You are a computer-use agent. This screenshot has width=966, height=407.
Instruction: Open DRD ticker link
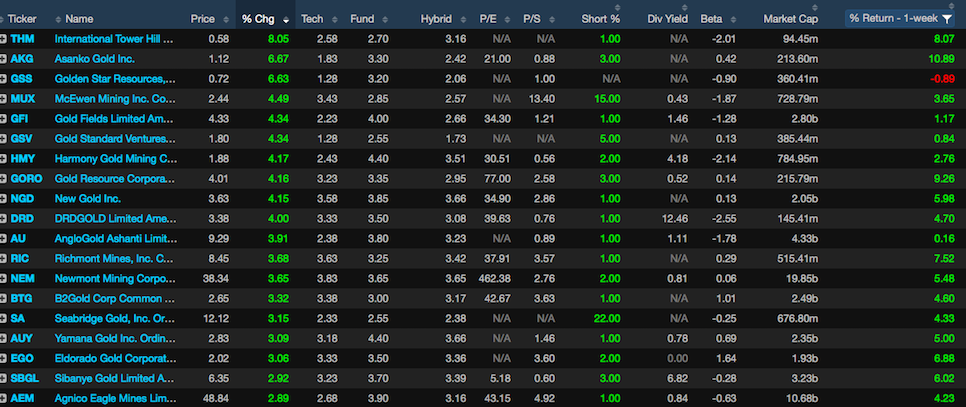(x=22, y=219)
